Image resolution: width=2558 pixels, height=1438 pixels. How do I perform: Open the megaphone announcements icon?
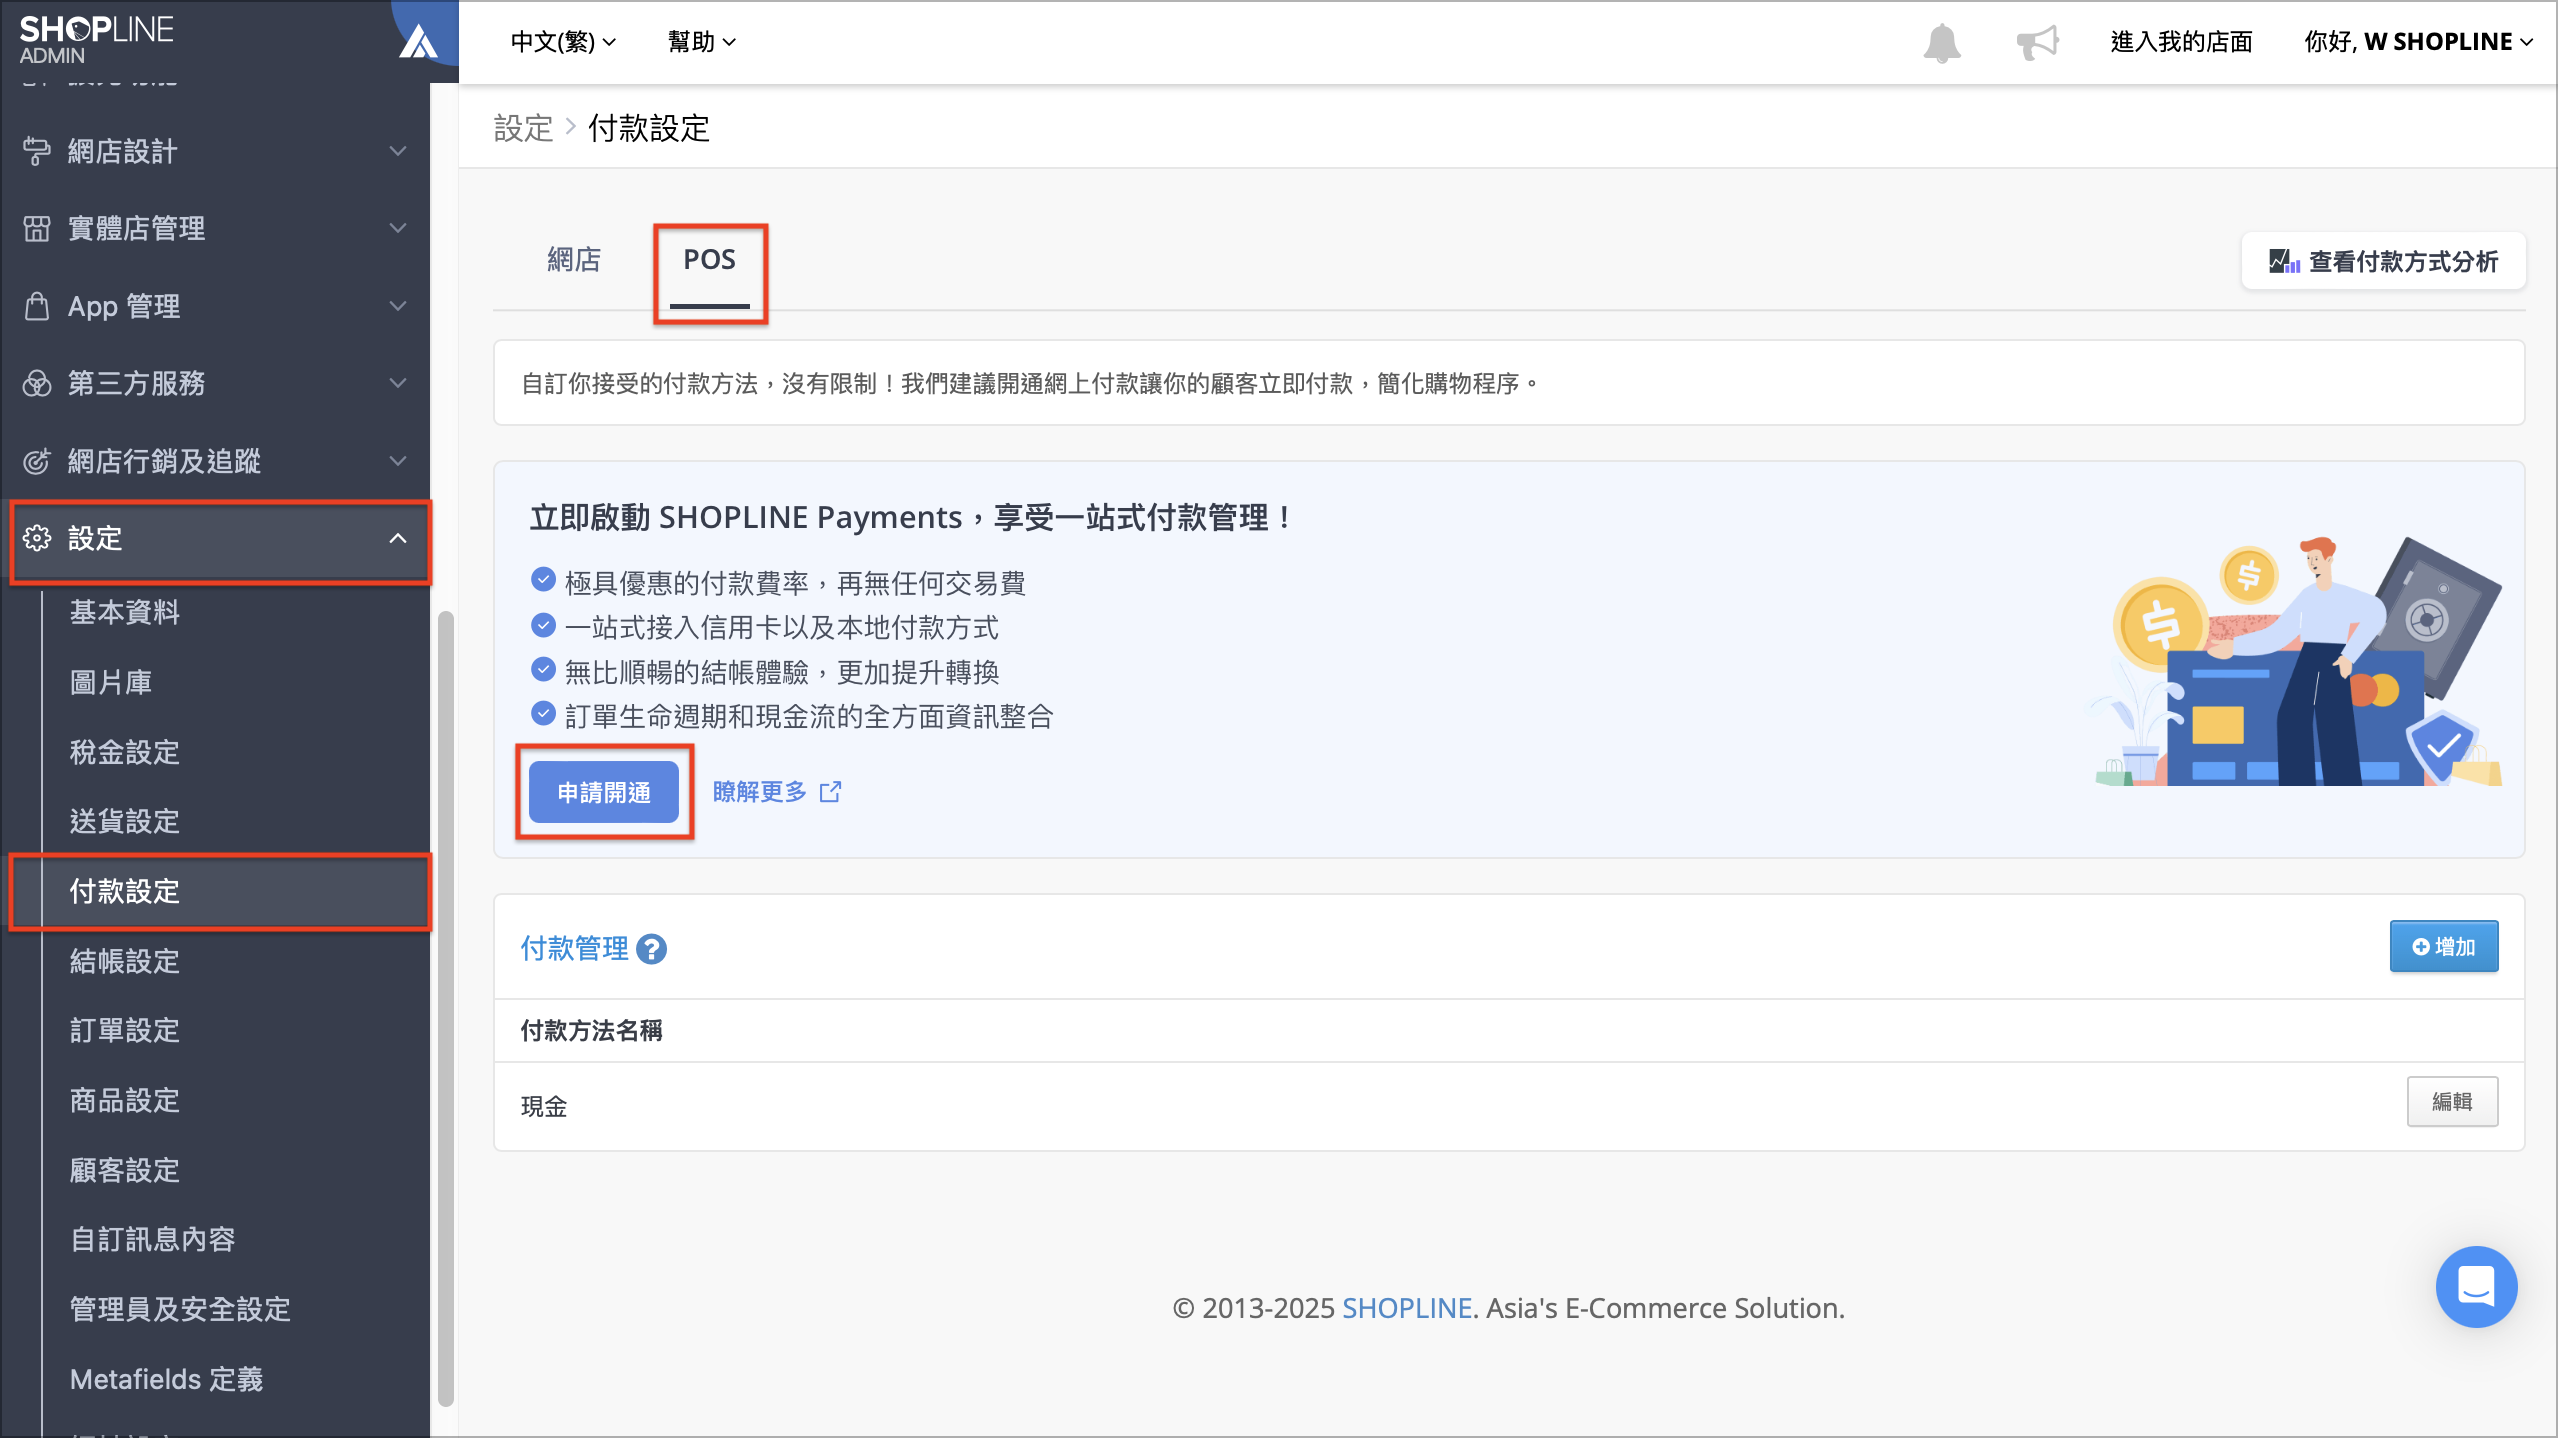click(2036, 42)
